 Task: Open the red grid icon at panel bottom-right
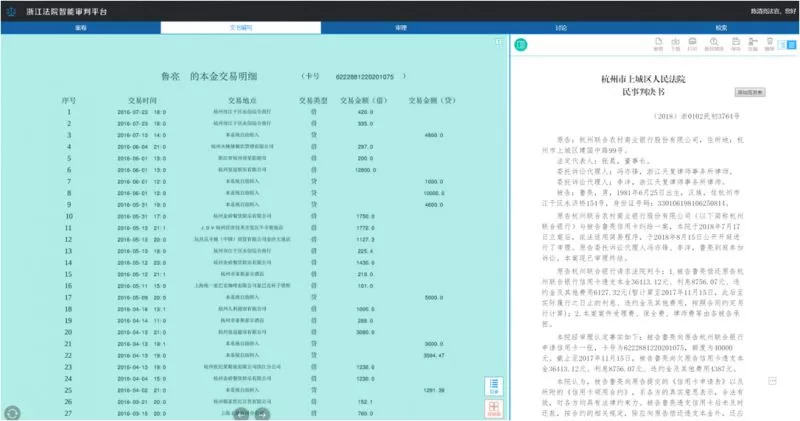[494, 409]
